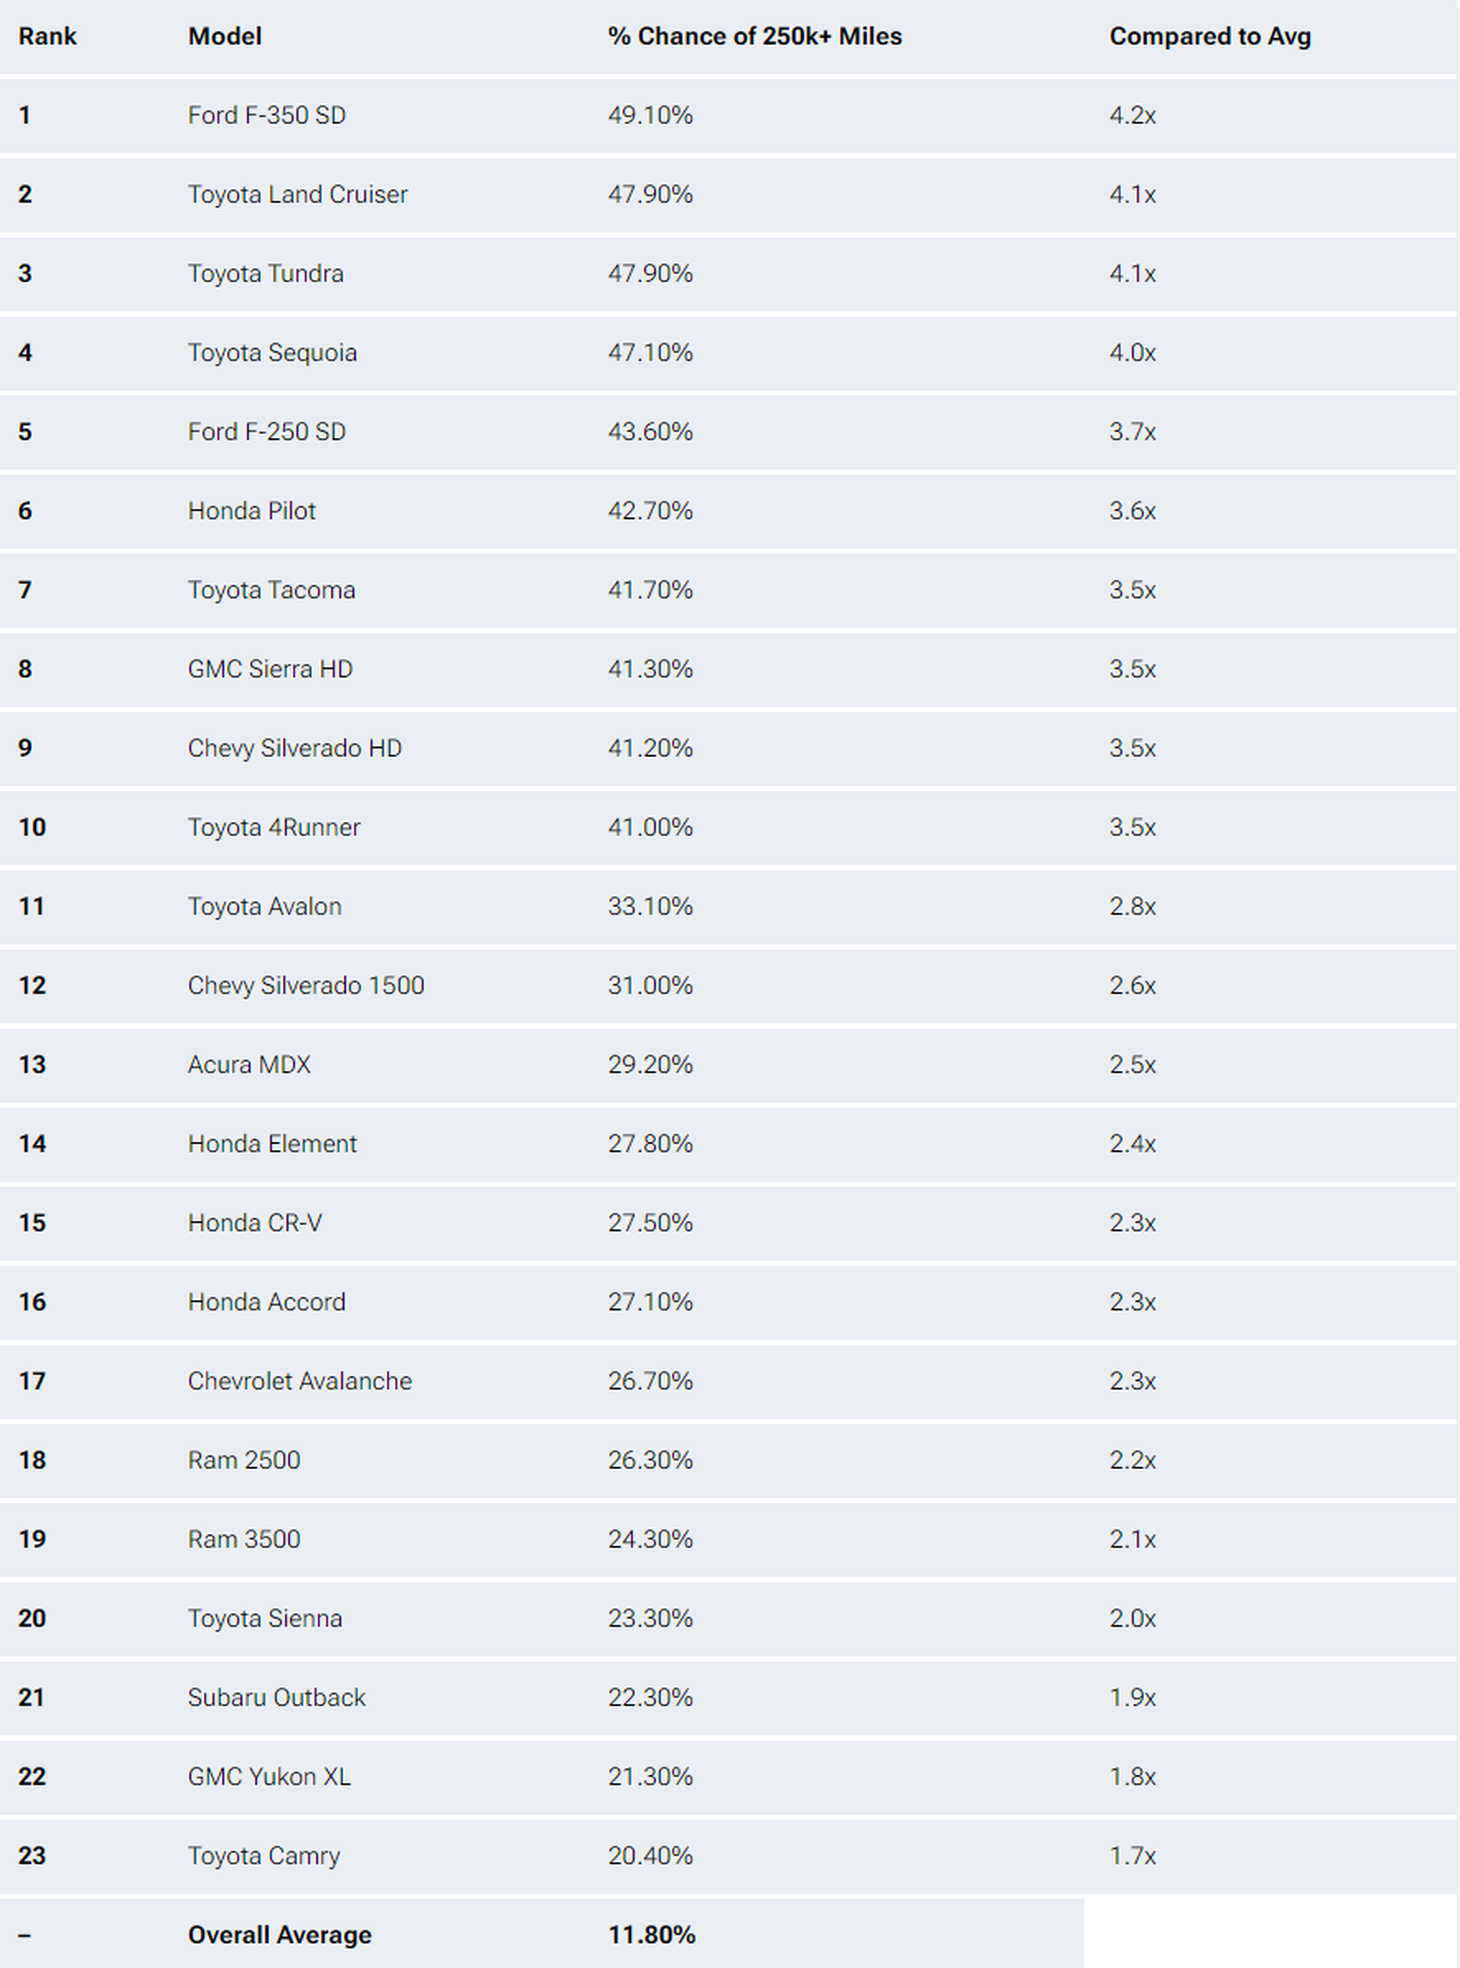1460x1968 pixels.
Task: Select the 2.8x value for Toyota Avalon
Action: (1132, 906)
